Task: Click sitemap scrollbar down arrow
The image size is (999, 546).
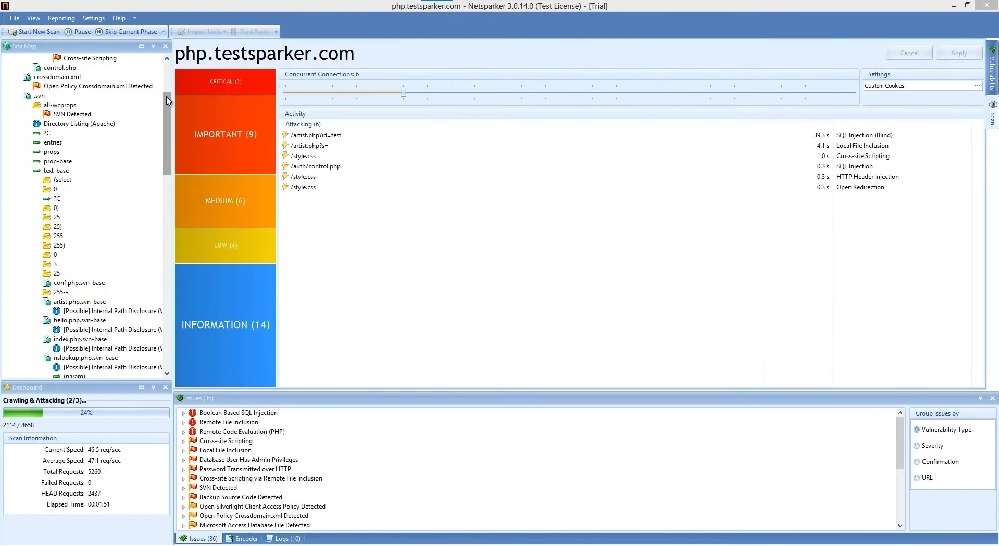Action: (x=167, y=374)
